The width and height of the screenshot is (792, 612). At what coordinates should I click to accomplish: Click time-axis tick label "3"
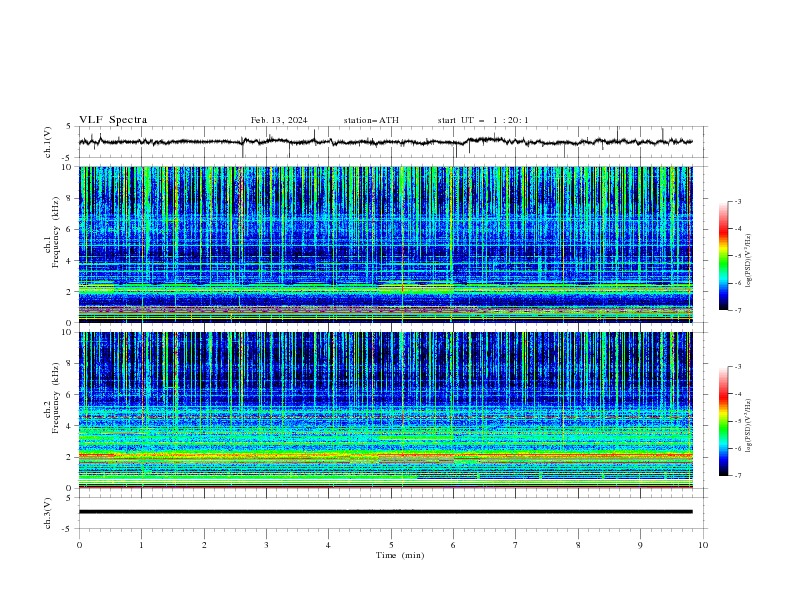(266, 545)
